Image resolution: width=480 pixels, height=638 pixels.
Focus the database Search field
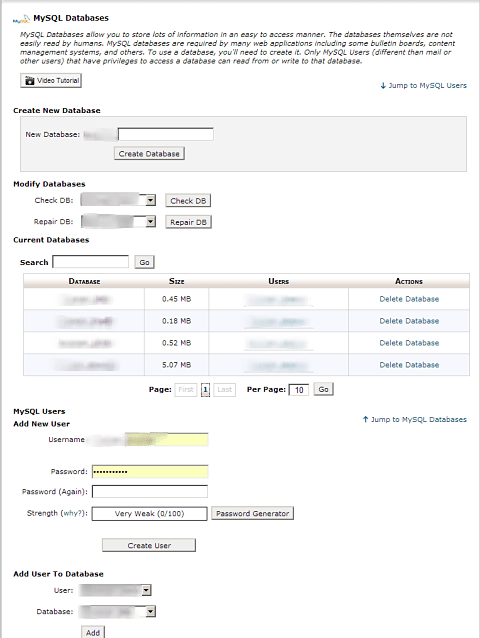(91, 262)
